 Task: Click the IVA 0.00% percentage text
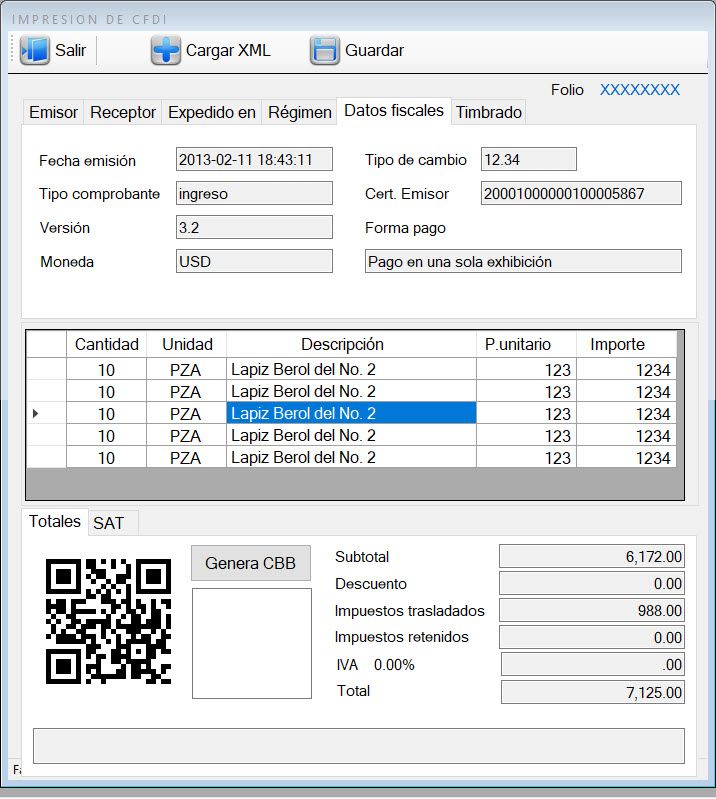click(x=394, y=665)
